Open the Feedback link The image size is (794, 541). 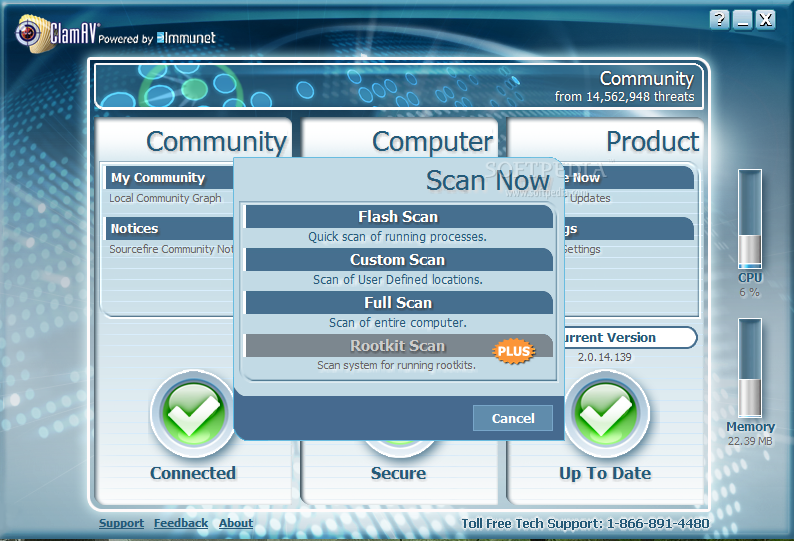181,523
